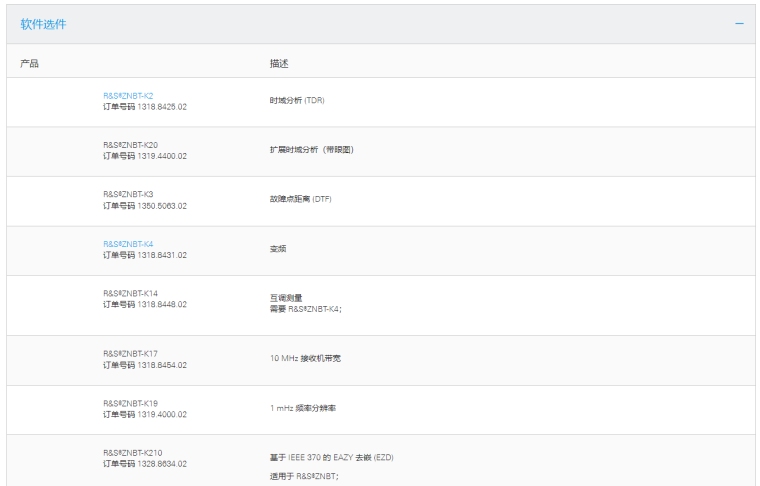Click the 产品 column header
This screenshot has height=486, width=760.
30,63
